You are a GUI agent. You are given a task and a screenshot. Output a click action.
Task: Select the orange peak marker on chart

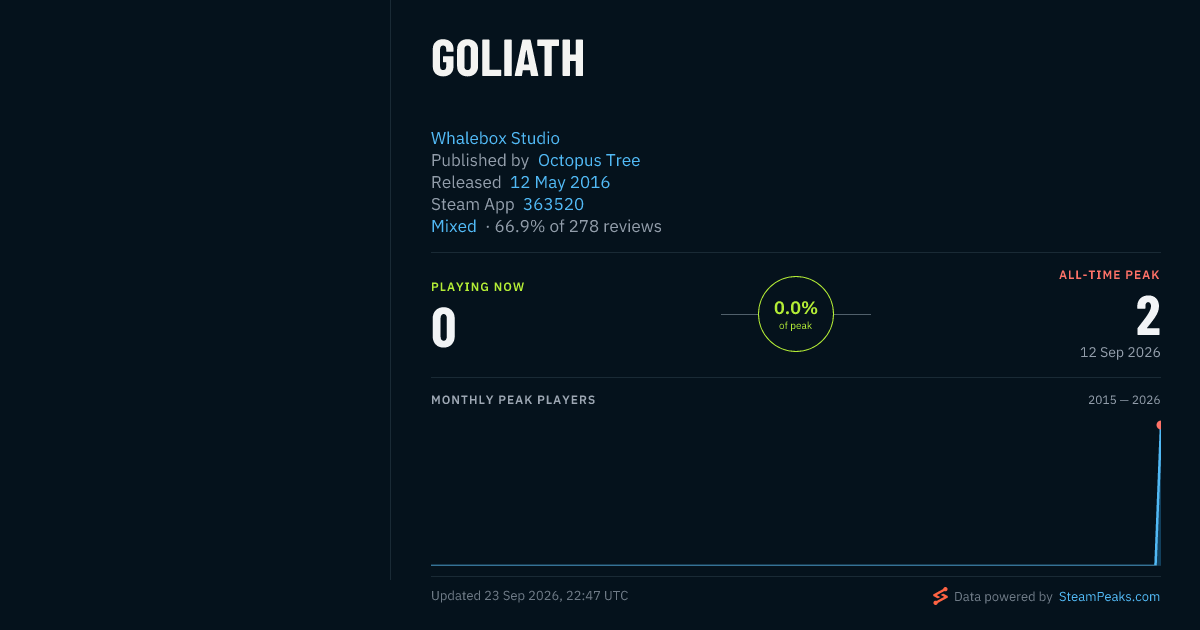pyautogui.click(x=1159, y=425)
